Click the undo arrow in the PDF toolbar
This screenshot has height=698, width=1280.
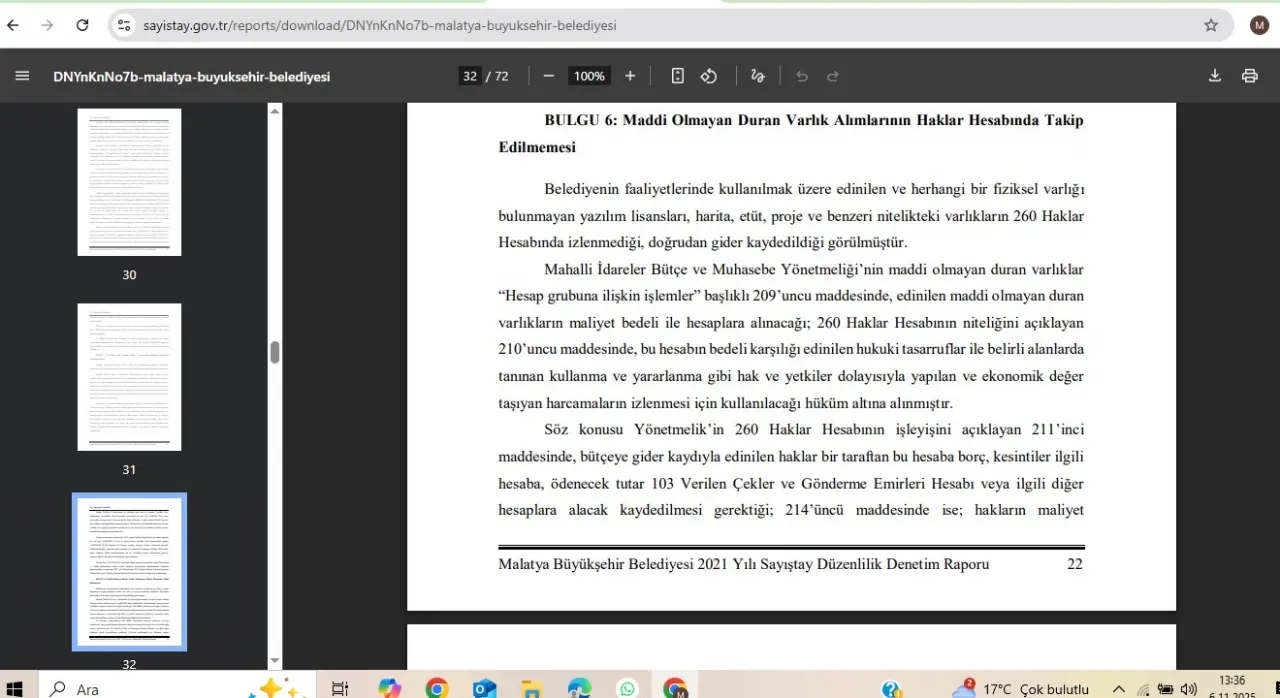click(801, 76)
